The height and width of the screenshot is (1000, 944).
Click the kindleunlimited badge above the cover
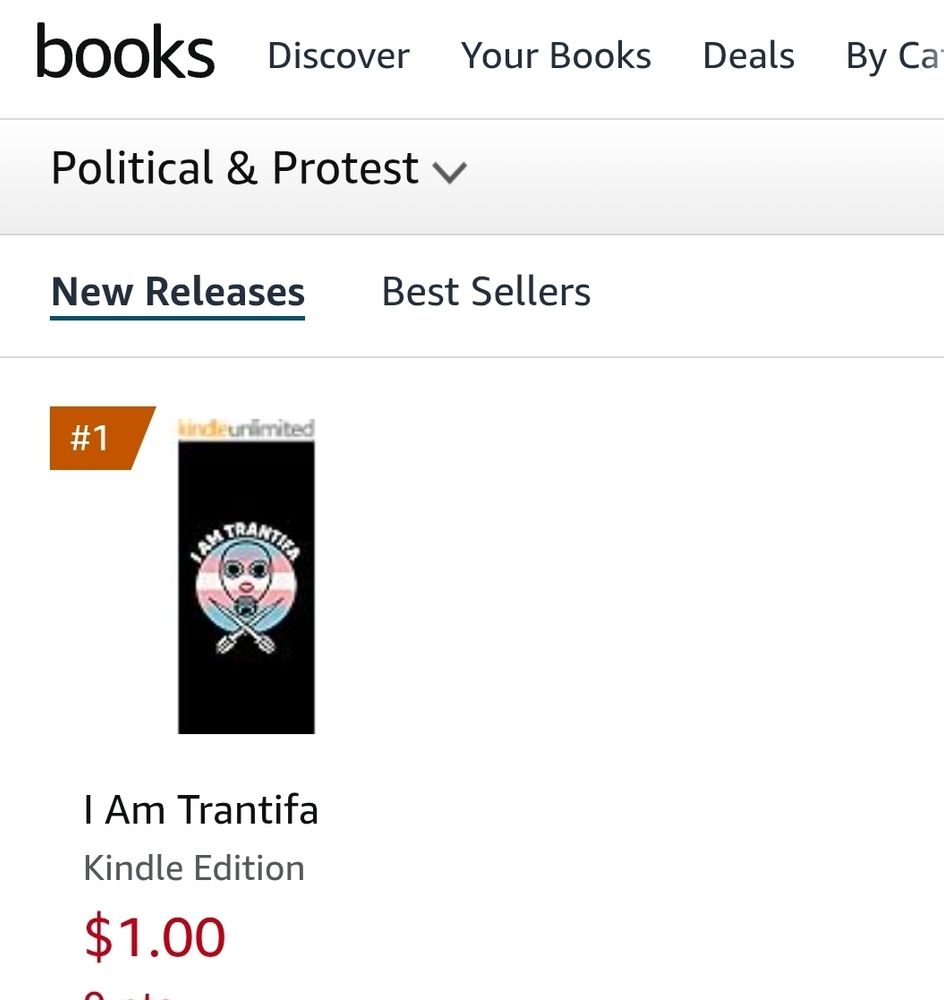[x=246, y=429]
